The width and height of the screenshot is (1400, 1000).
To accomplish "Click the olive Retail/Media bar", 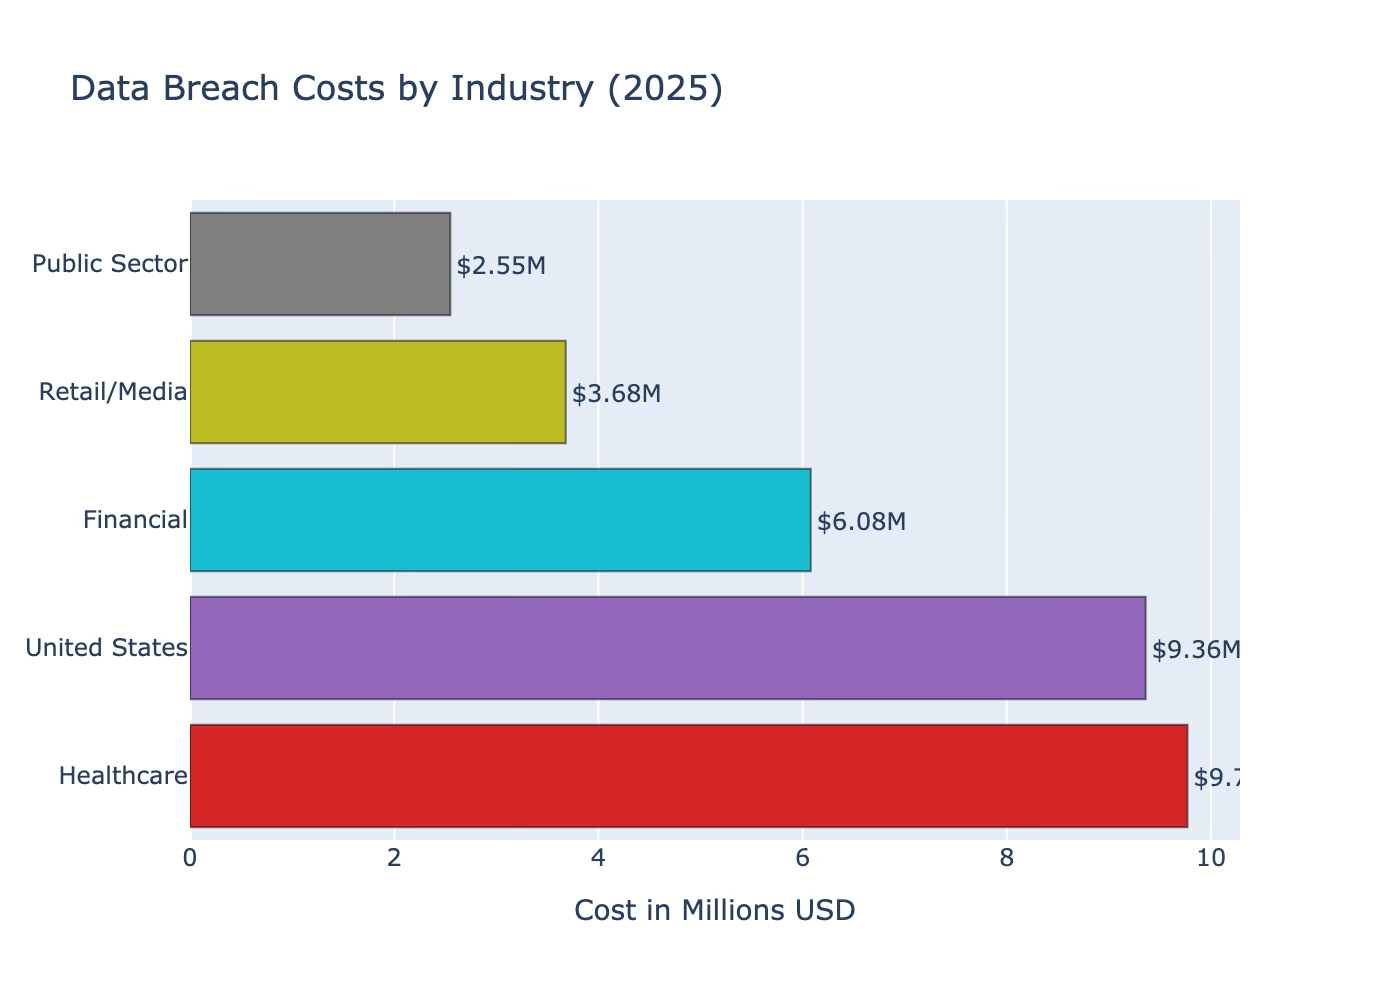I will coord(378,392).
